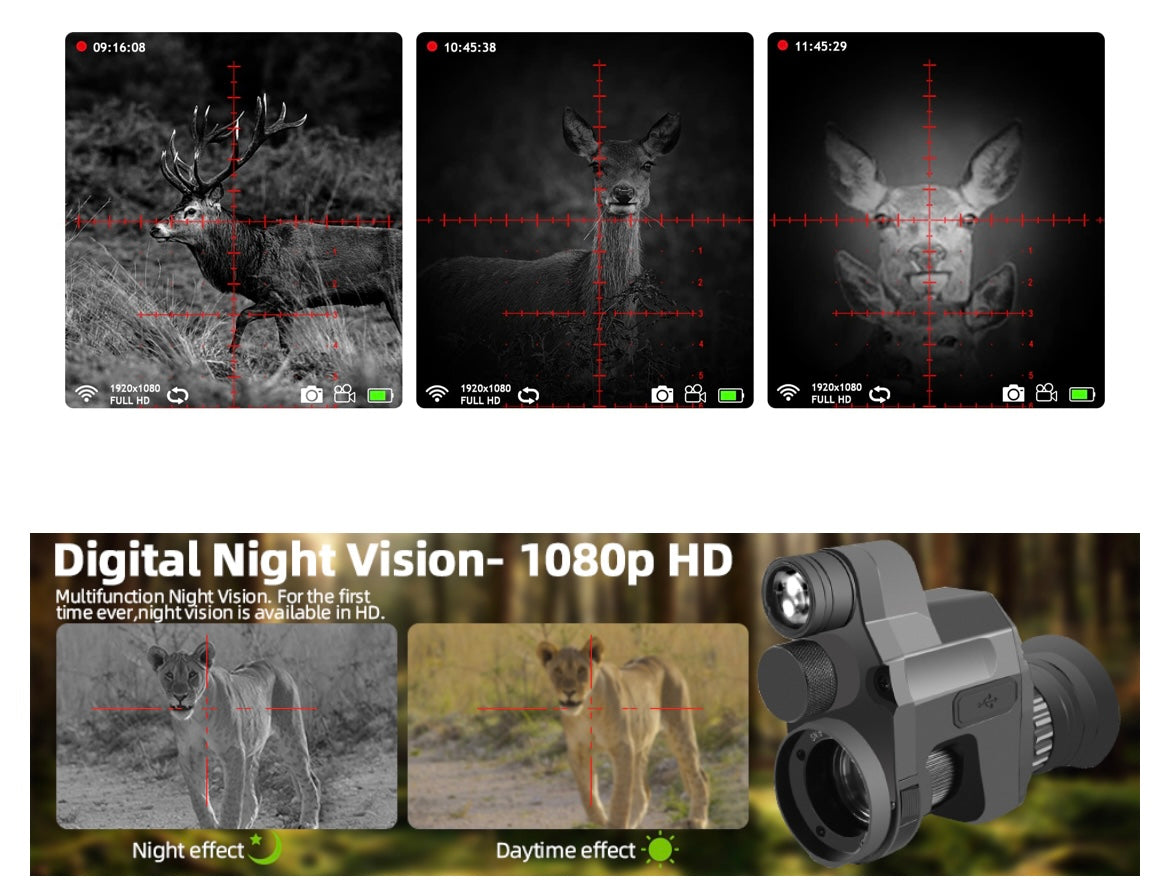Viewport: 1170px width, 889px height.
Task: Click the red recording dot beside 10:45:38
Action: pos(432,47)
